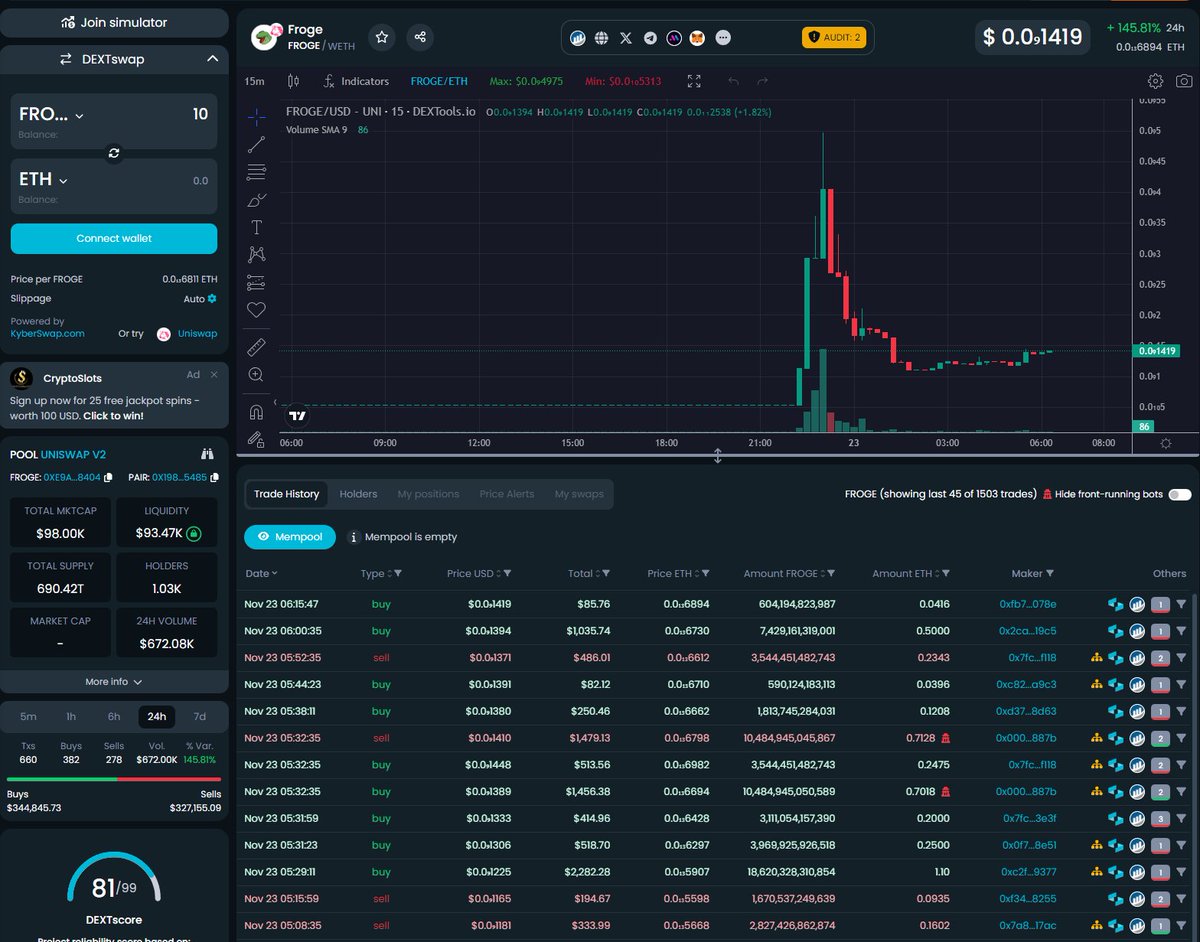The width and height of the screenshot is (1200, 942).
Task: Click the amount field showing 10
Action: tap(200, 115)
